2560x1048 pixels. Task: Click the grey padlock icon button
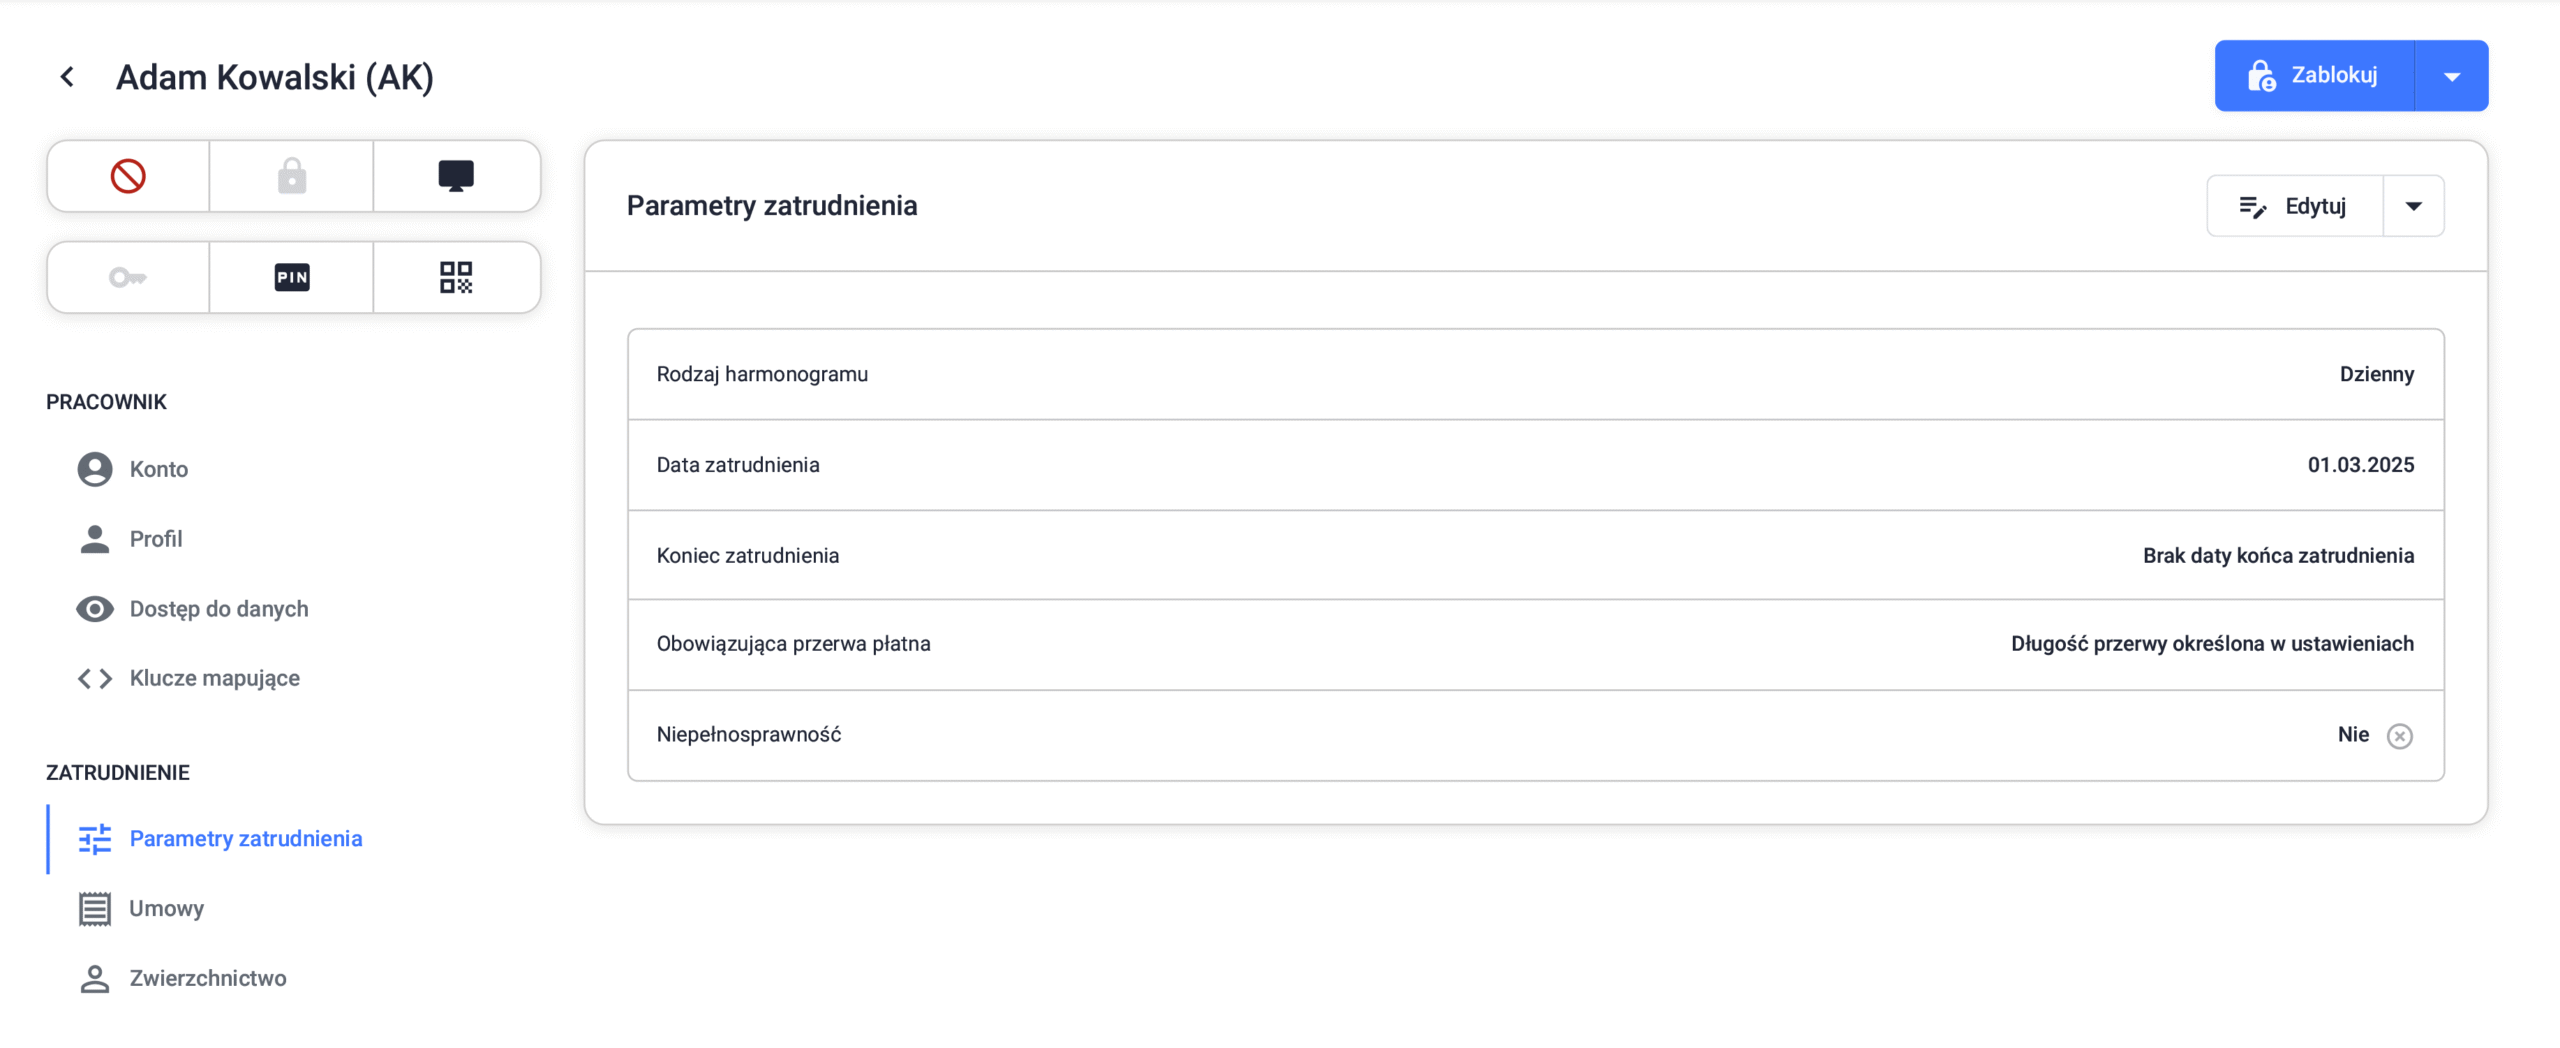pyautogui.click(x=292, y=176)
